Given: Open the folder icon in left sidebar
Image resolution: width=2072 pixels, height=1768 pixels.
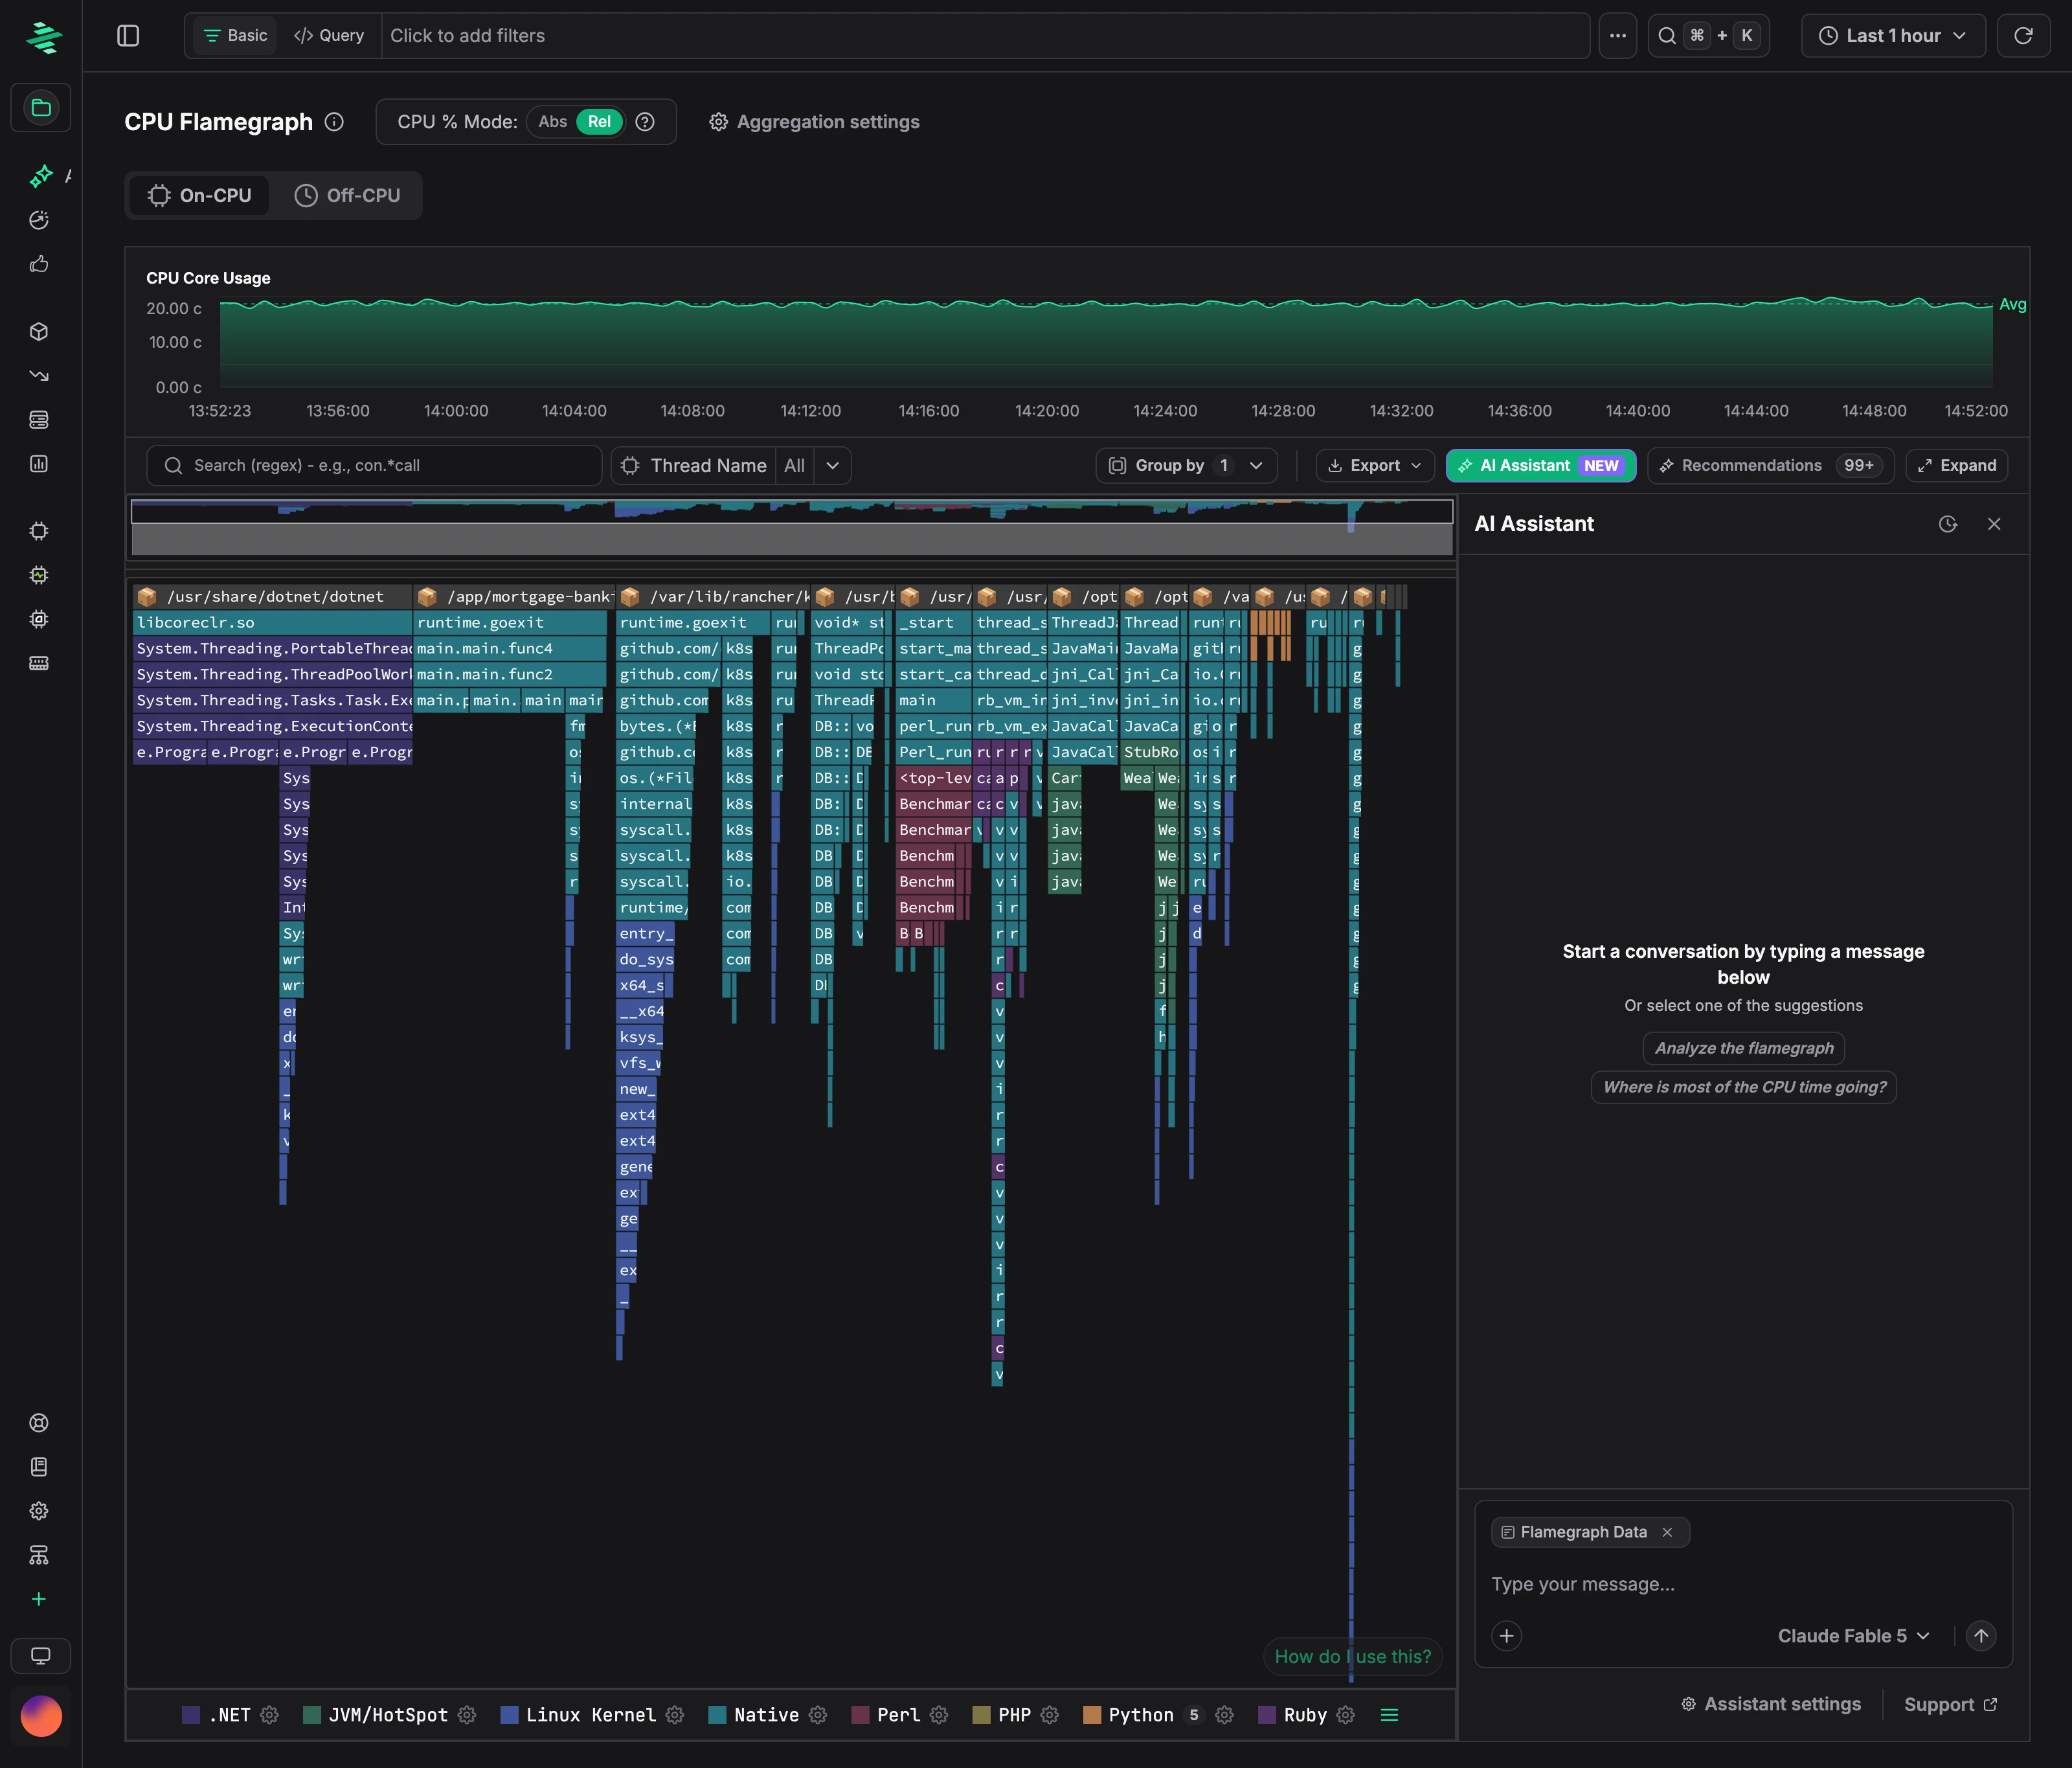Looking at the screenshot, I should point(41,108).
